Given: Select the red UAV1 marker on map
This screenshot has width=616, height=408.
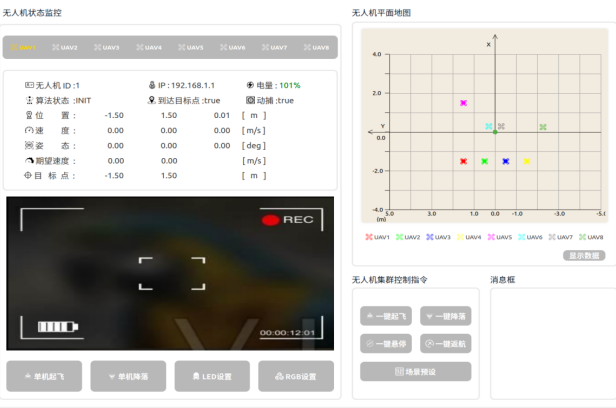Looking at the screenshot, I should [464, 161].
